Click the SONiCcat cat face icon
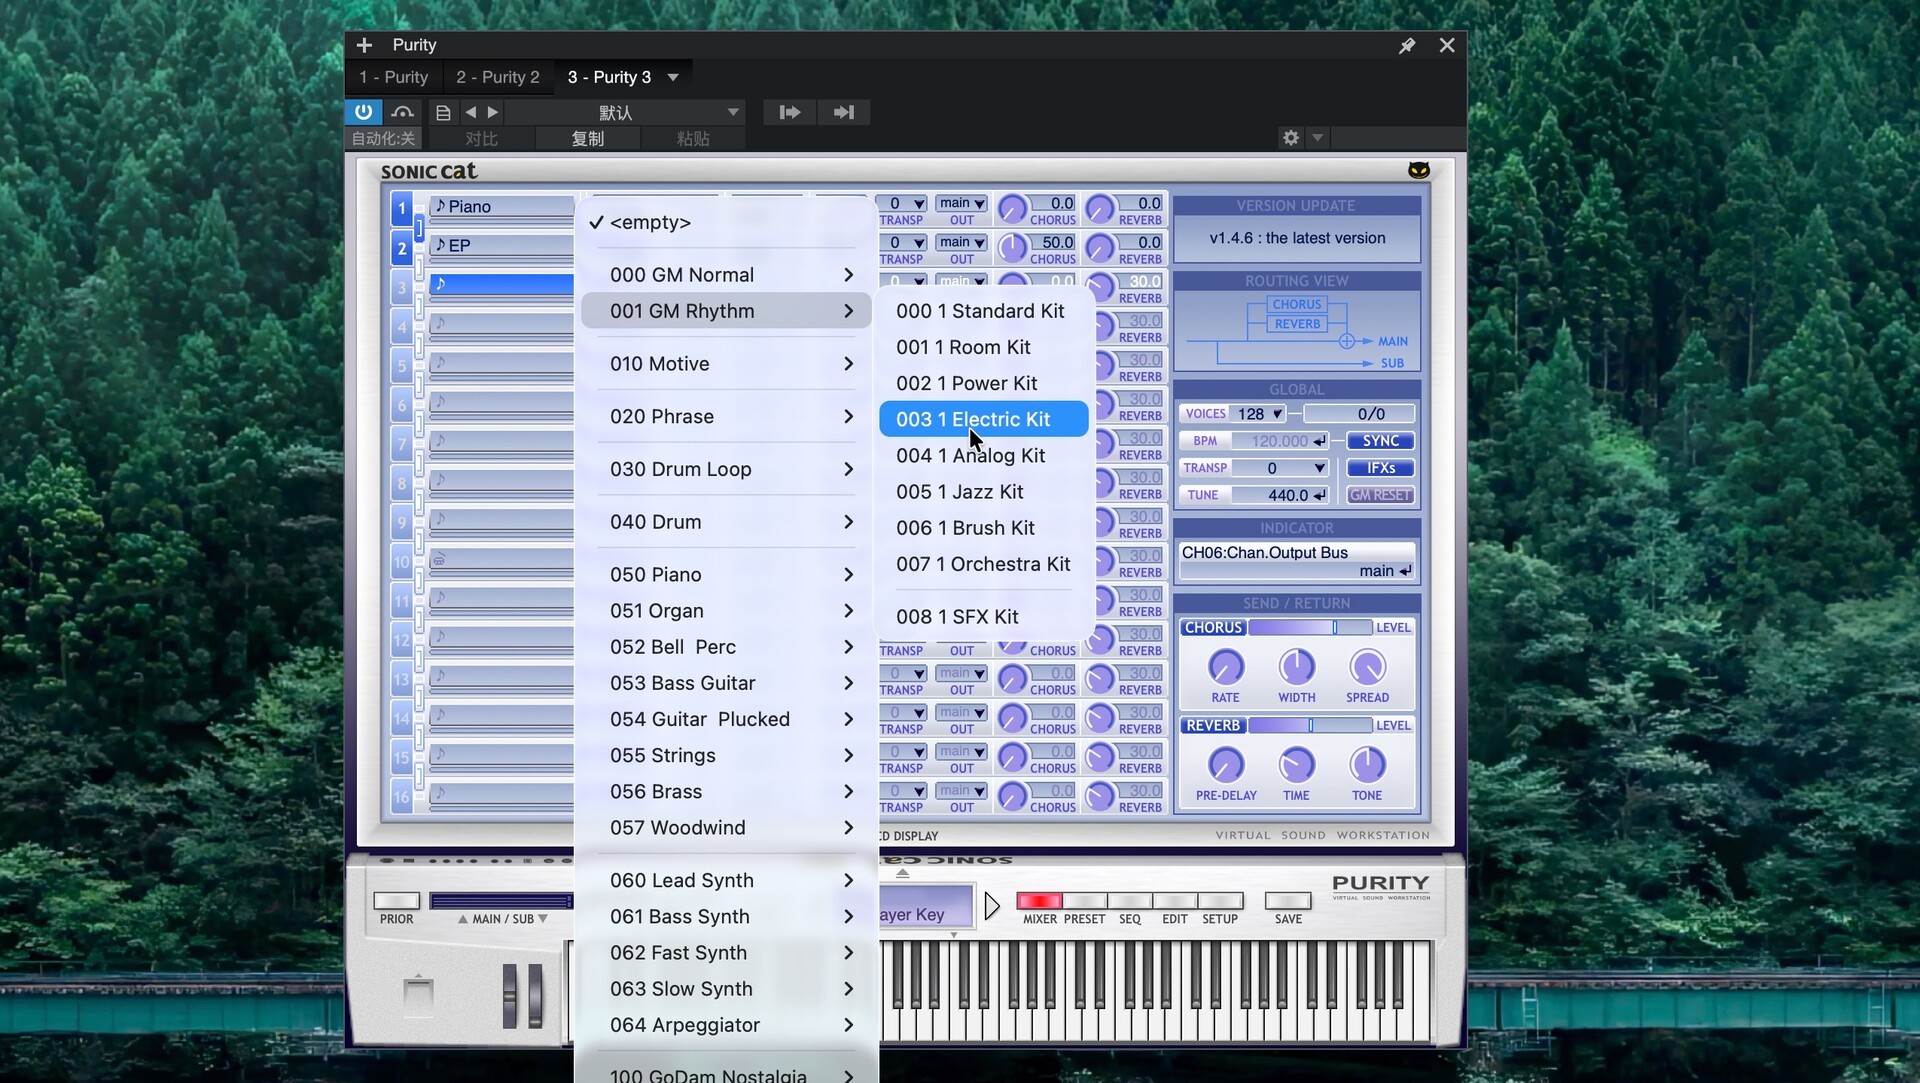 (x=1418, y=170)
